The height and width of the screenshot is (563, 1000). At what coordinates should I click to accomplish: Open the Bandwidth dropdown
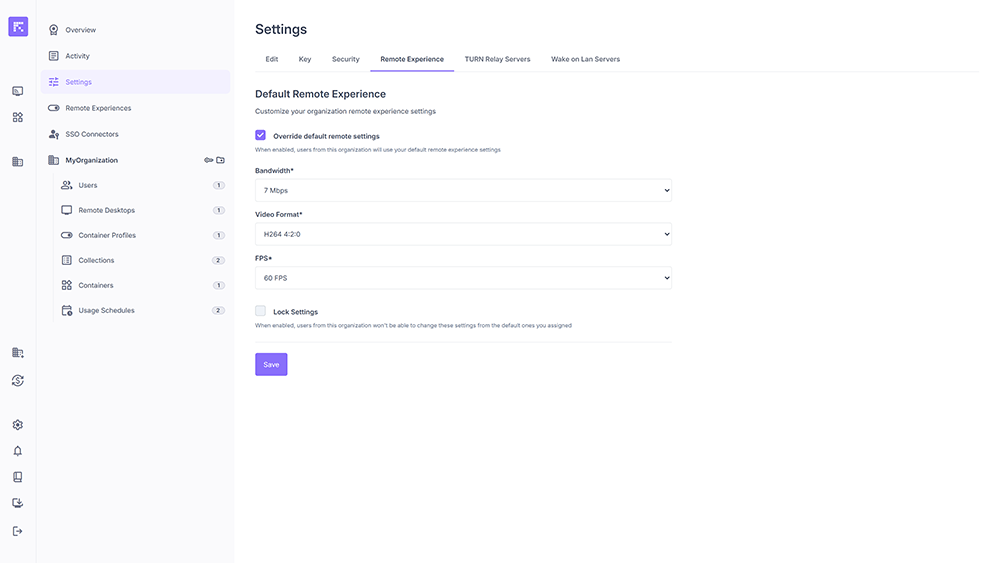point(463,190)
